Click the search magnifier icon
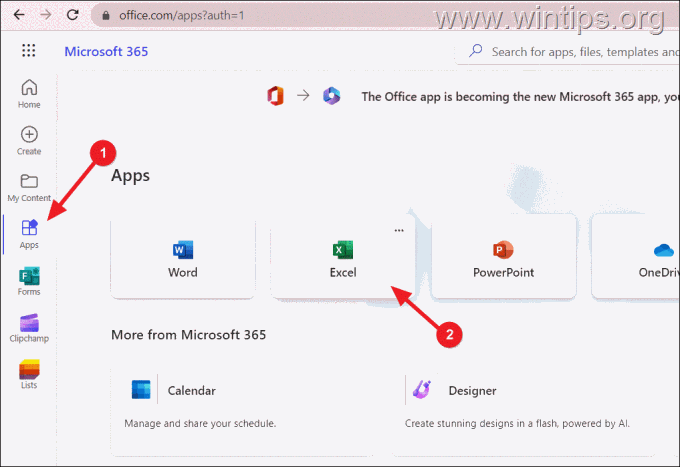The height and width of the screenshot is (467, 680). 476,51
